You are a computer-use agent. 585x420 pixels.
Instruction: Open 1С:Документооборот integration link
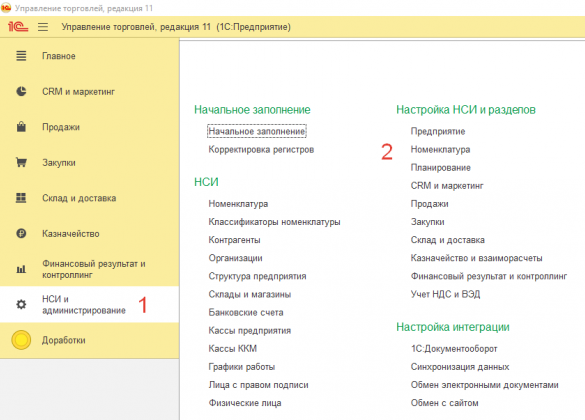pyautogui.click(x=454, y=349)
